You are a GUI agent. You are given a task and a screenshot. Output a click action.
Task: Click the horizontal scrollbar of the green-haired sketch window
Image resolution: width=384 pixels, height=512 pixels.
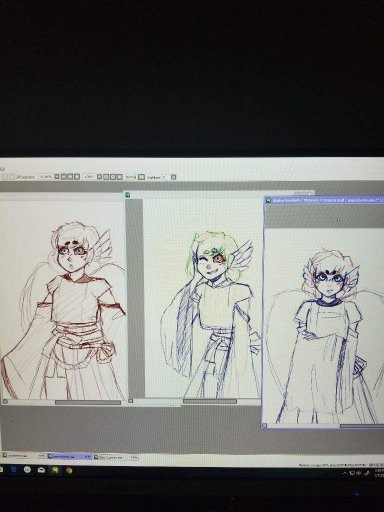(x=210, y=401)
